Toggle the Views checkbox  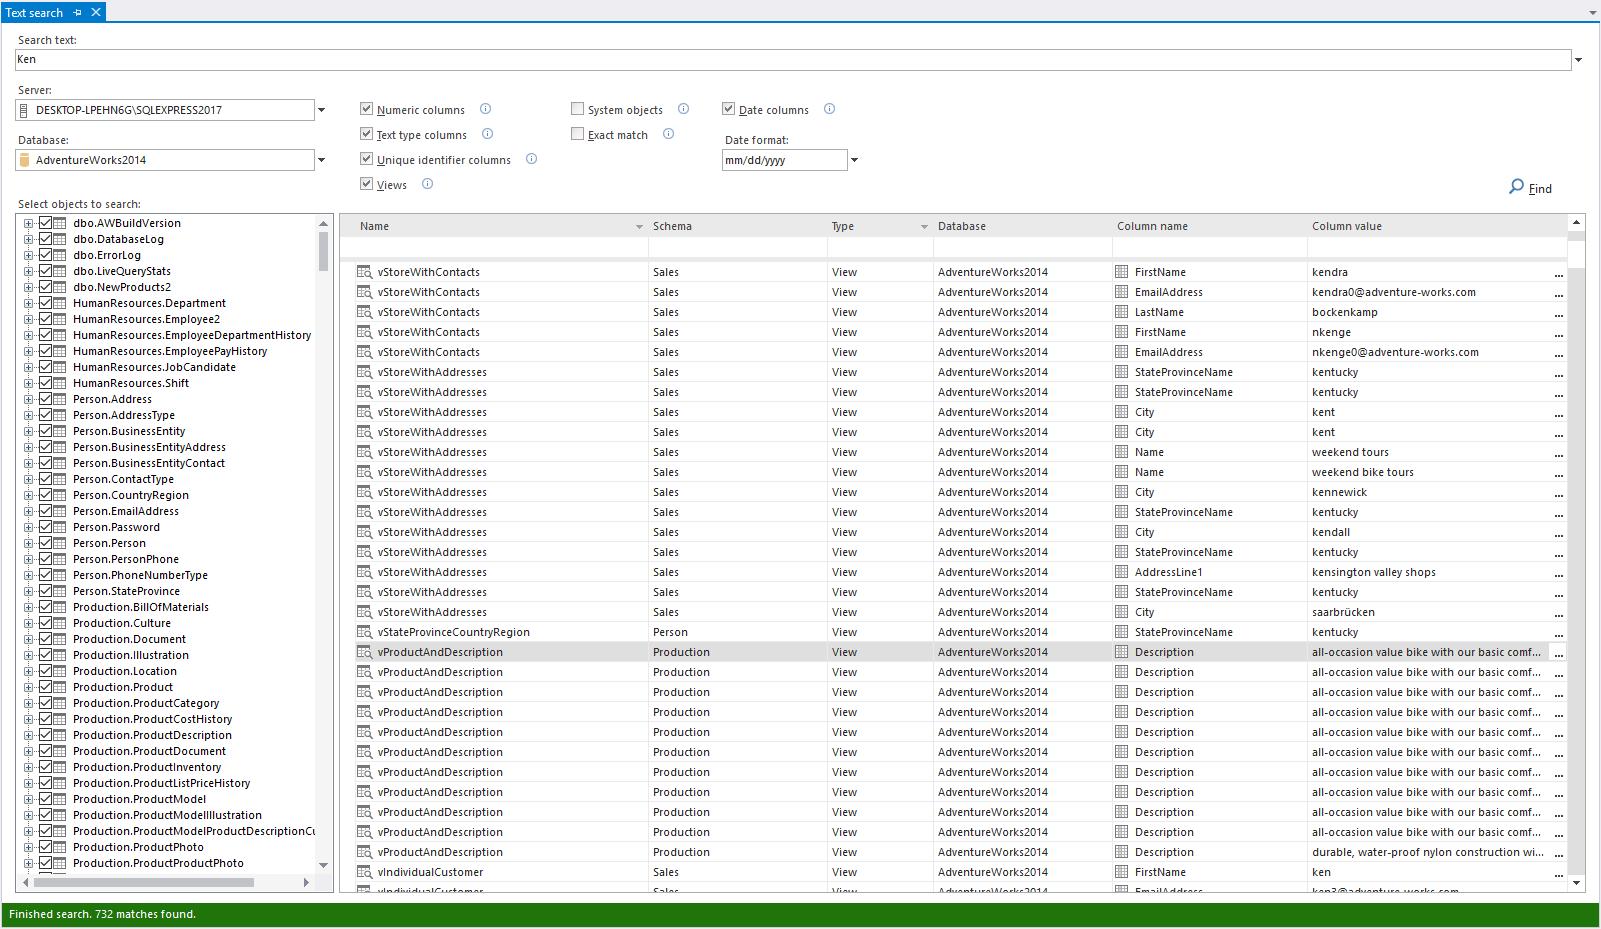tap(367, 184)
